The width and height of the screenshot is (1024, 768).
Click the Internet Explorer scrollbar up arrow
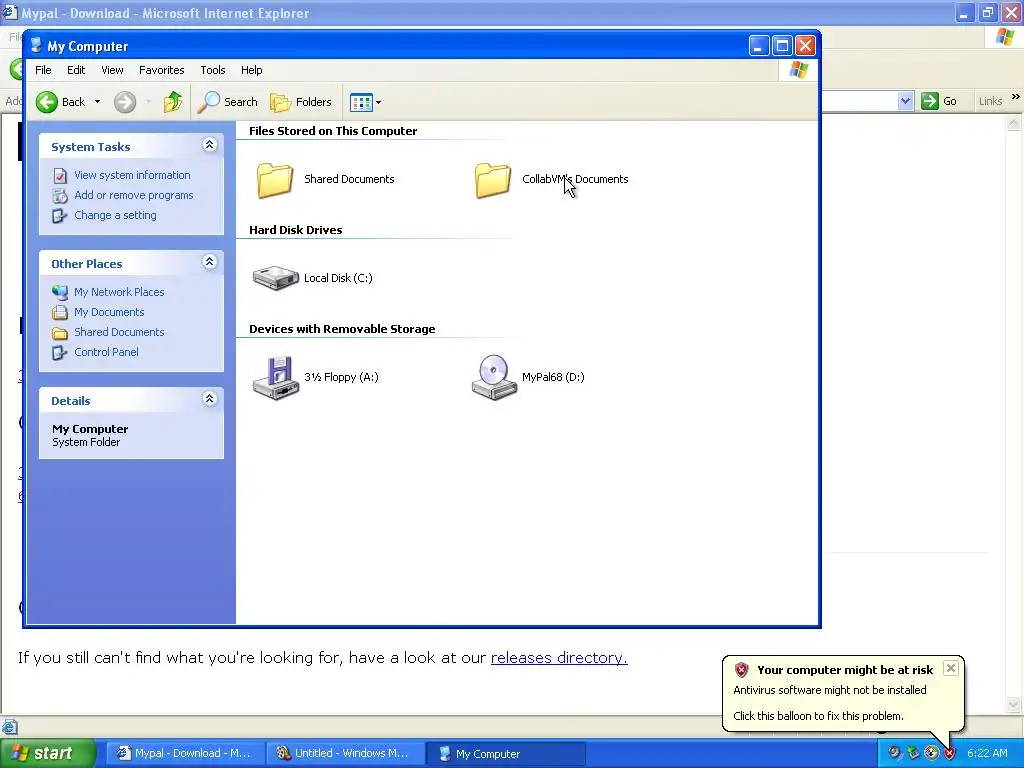click(1014, 123)
